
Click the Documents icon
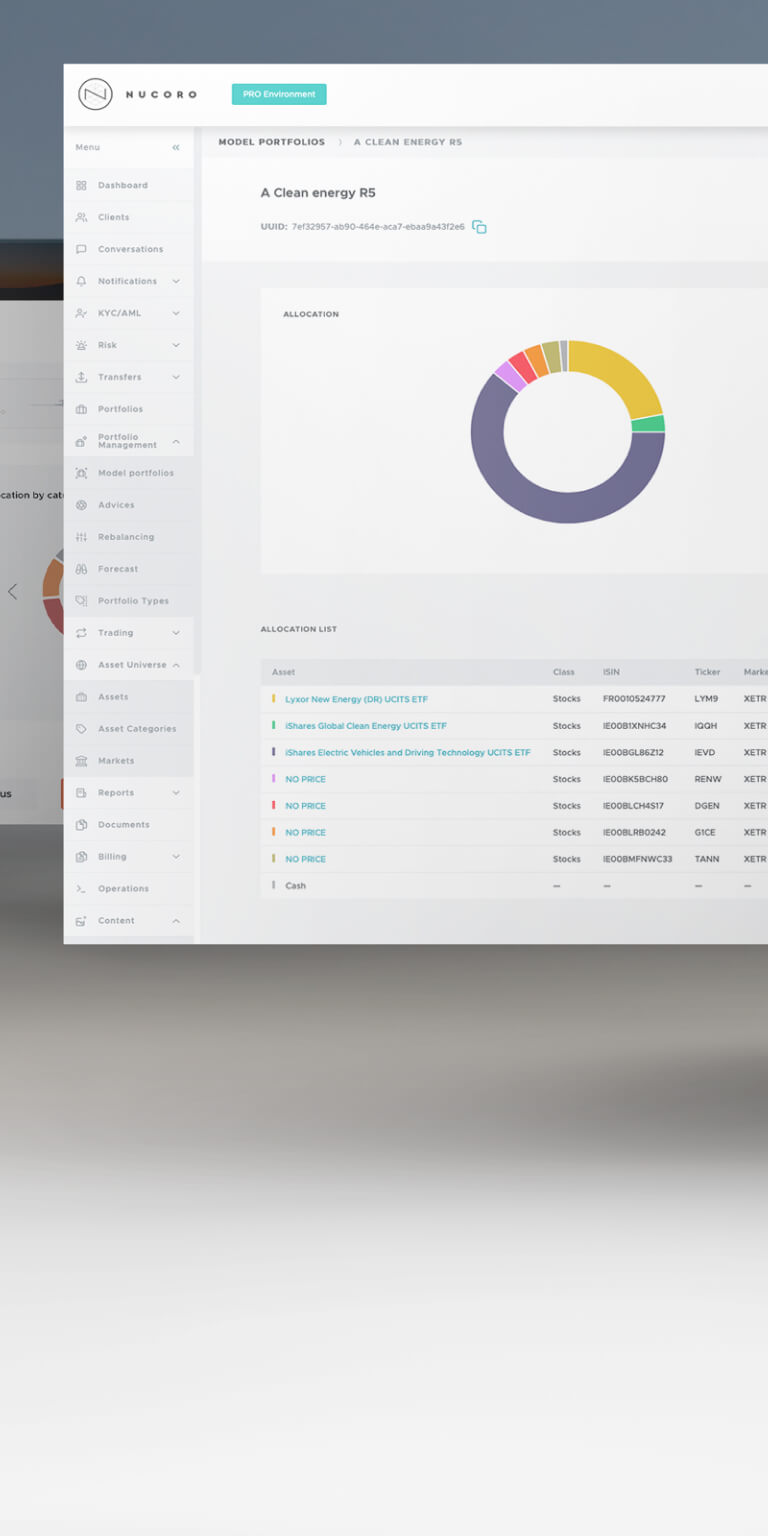click(x=81, y=826)
